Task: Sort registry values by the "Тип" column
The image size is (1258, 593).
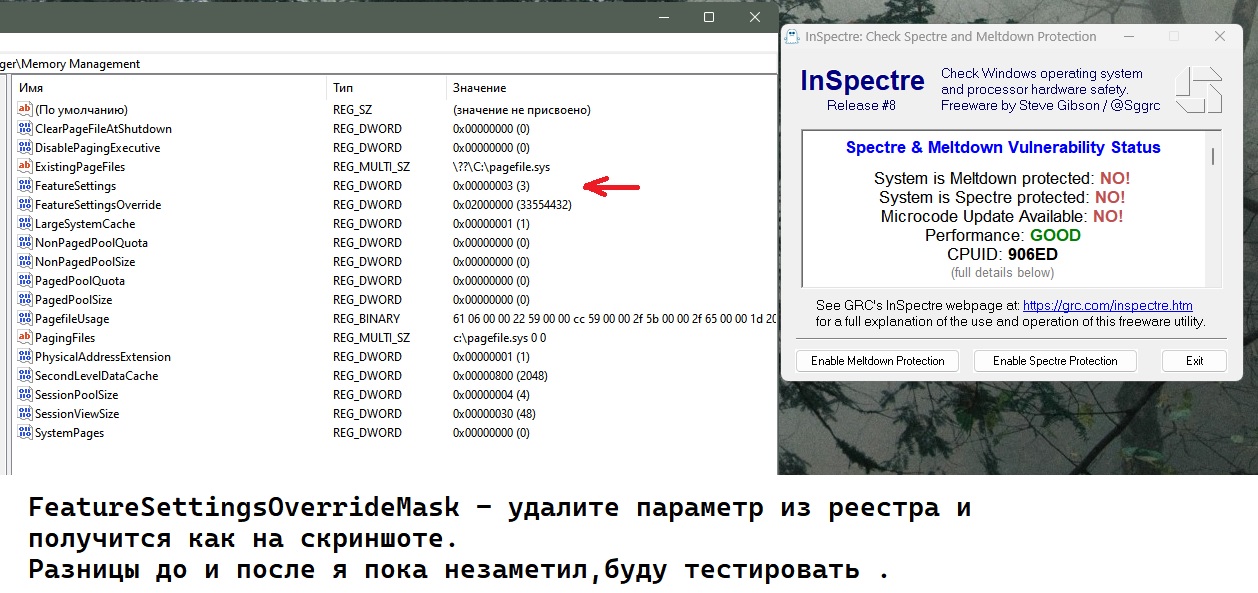Action: (345, 87)
